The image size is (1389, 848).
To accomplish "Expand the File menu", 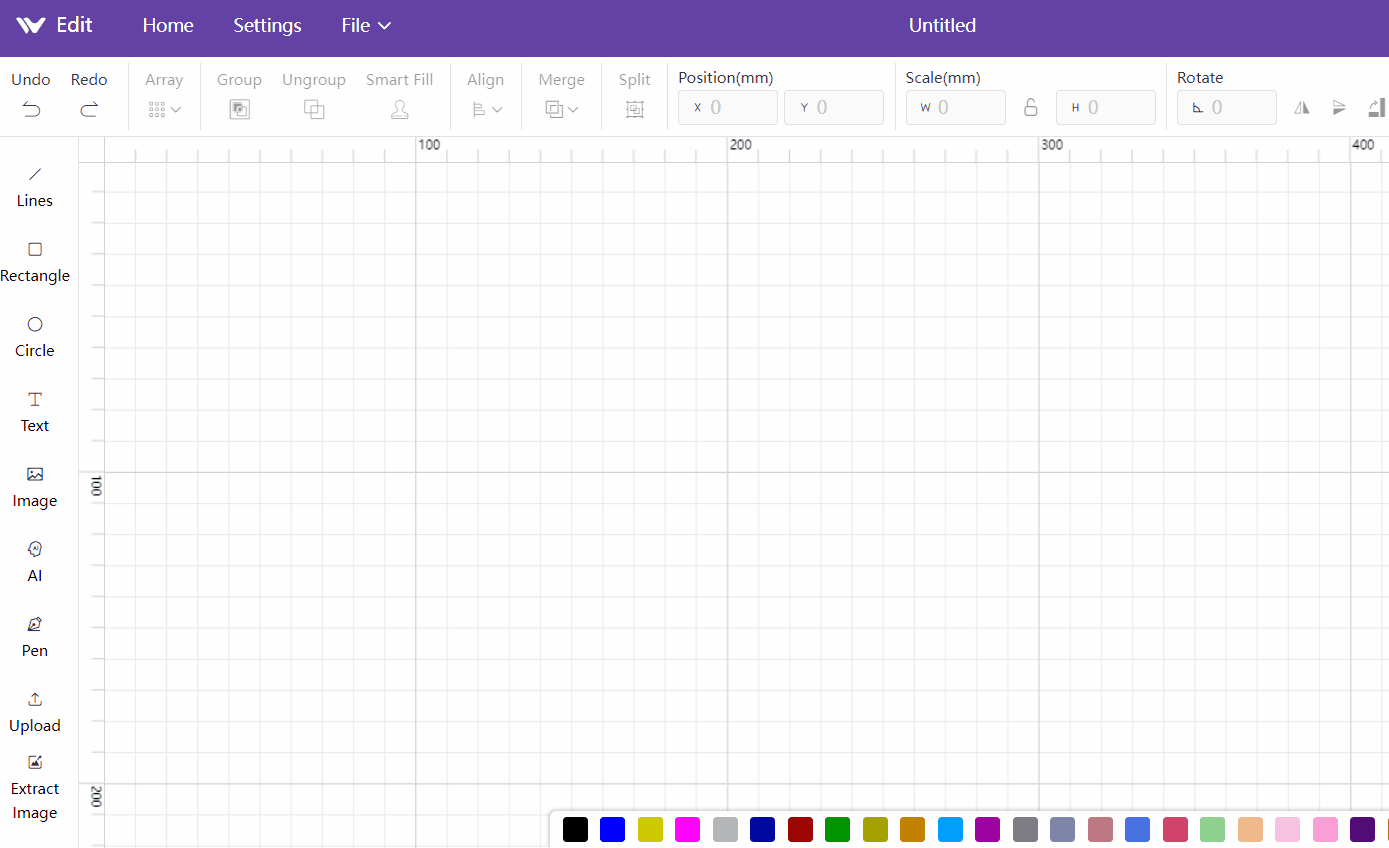I will click(366, 26).
